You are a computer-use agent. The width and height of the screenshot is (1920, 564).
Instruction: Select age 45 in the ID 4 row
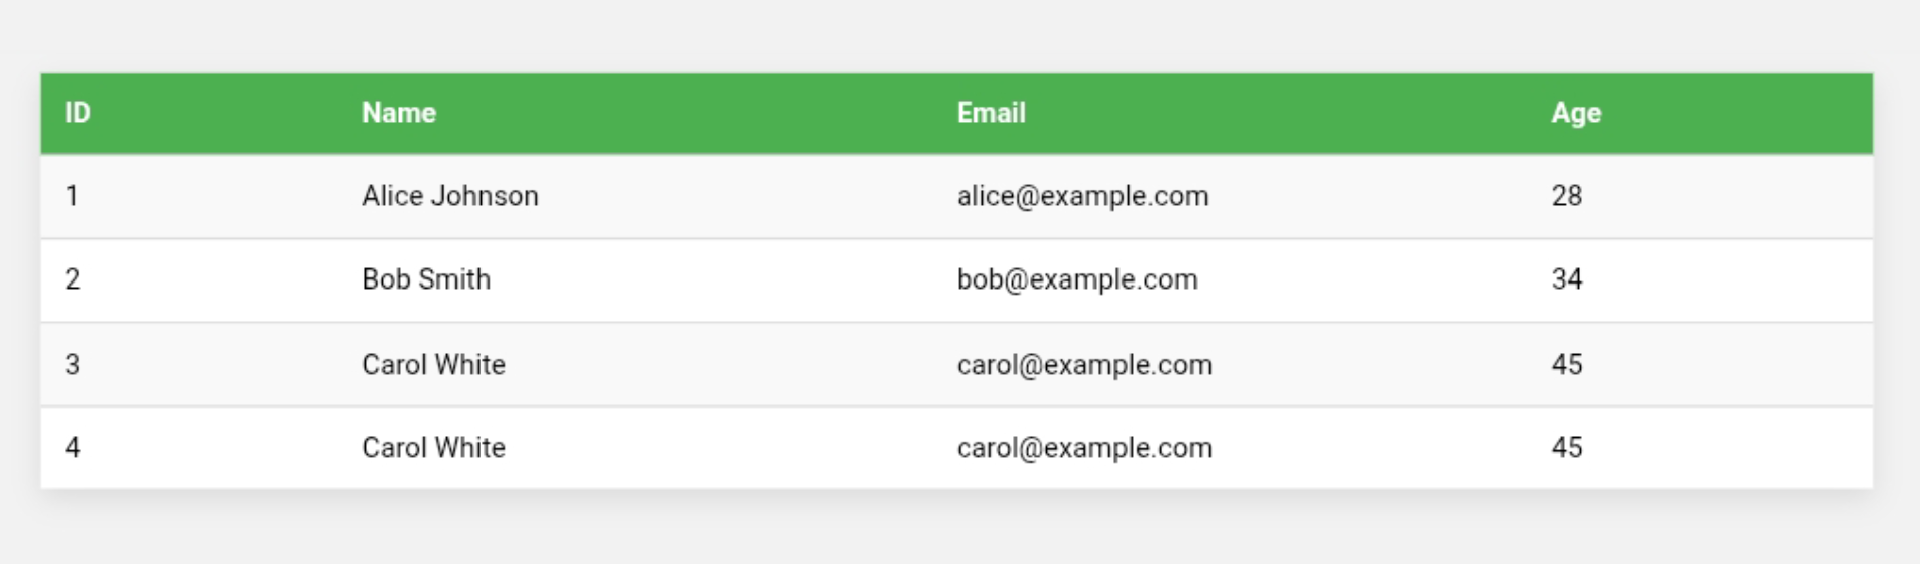(x=1566, y=447)
